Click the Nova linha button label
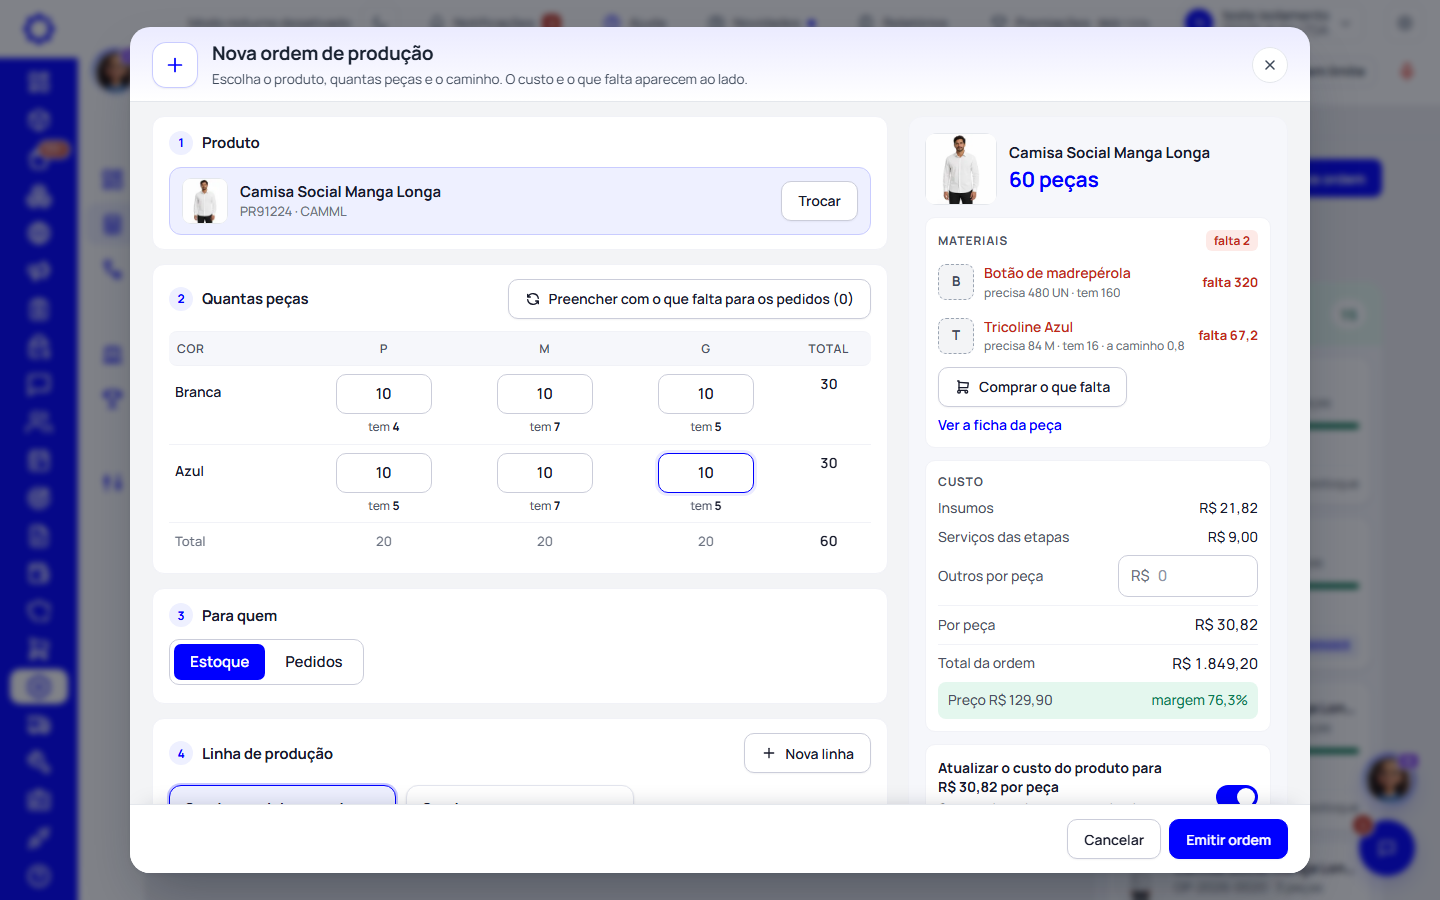The image size is (1440, 900). [x=819, y=754]
